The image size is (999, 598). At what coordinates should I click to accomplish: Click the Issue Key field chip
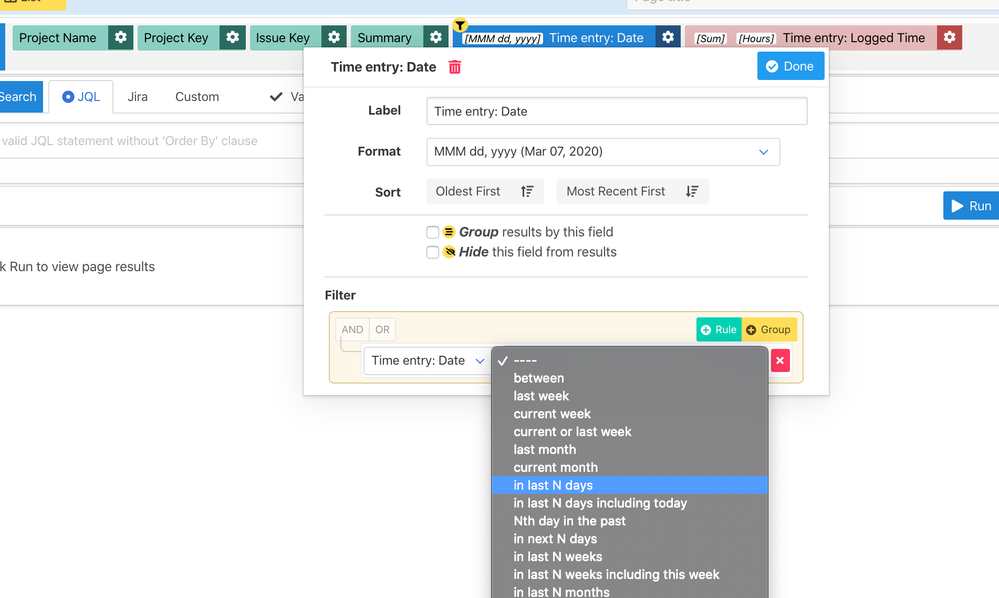[x=285, y=38]
